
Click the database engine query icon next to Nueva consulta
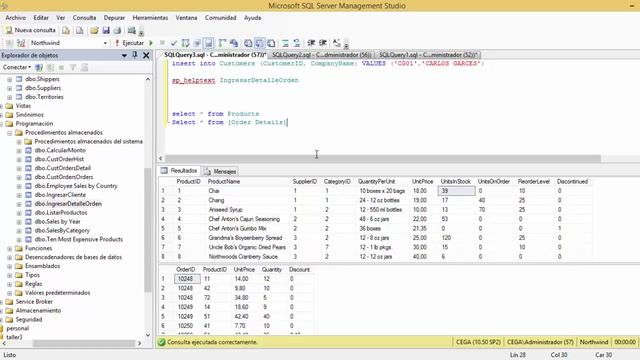click(x=66, y=31)
